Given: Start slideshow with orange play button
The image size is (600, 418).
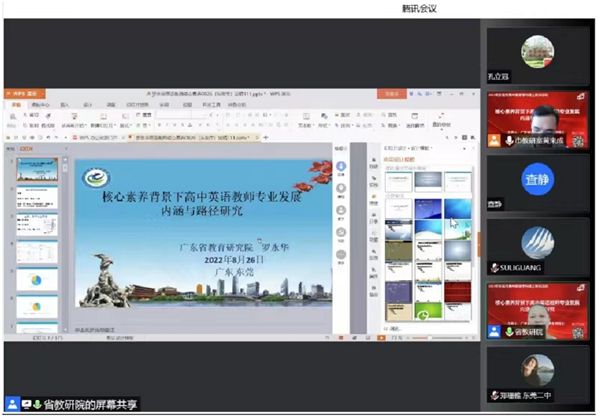Looking at the screenshot, I should 381,338.
